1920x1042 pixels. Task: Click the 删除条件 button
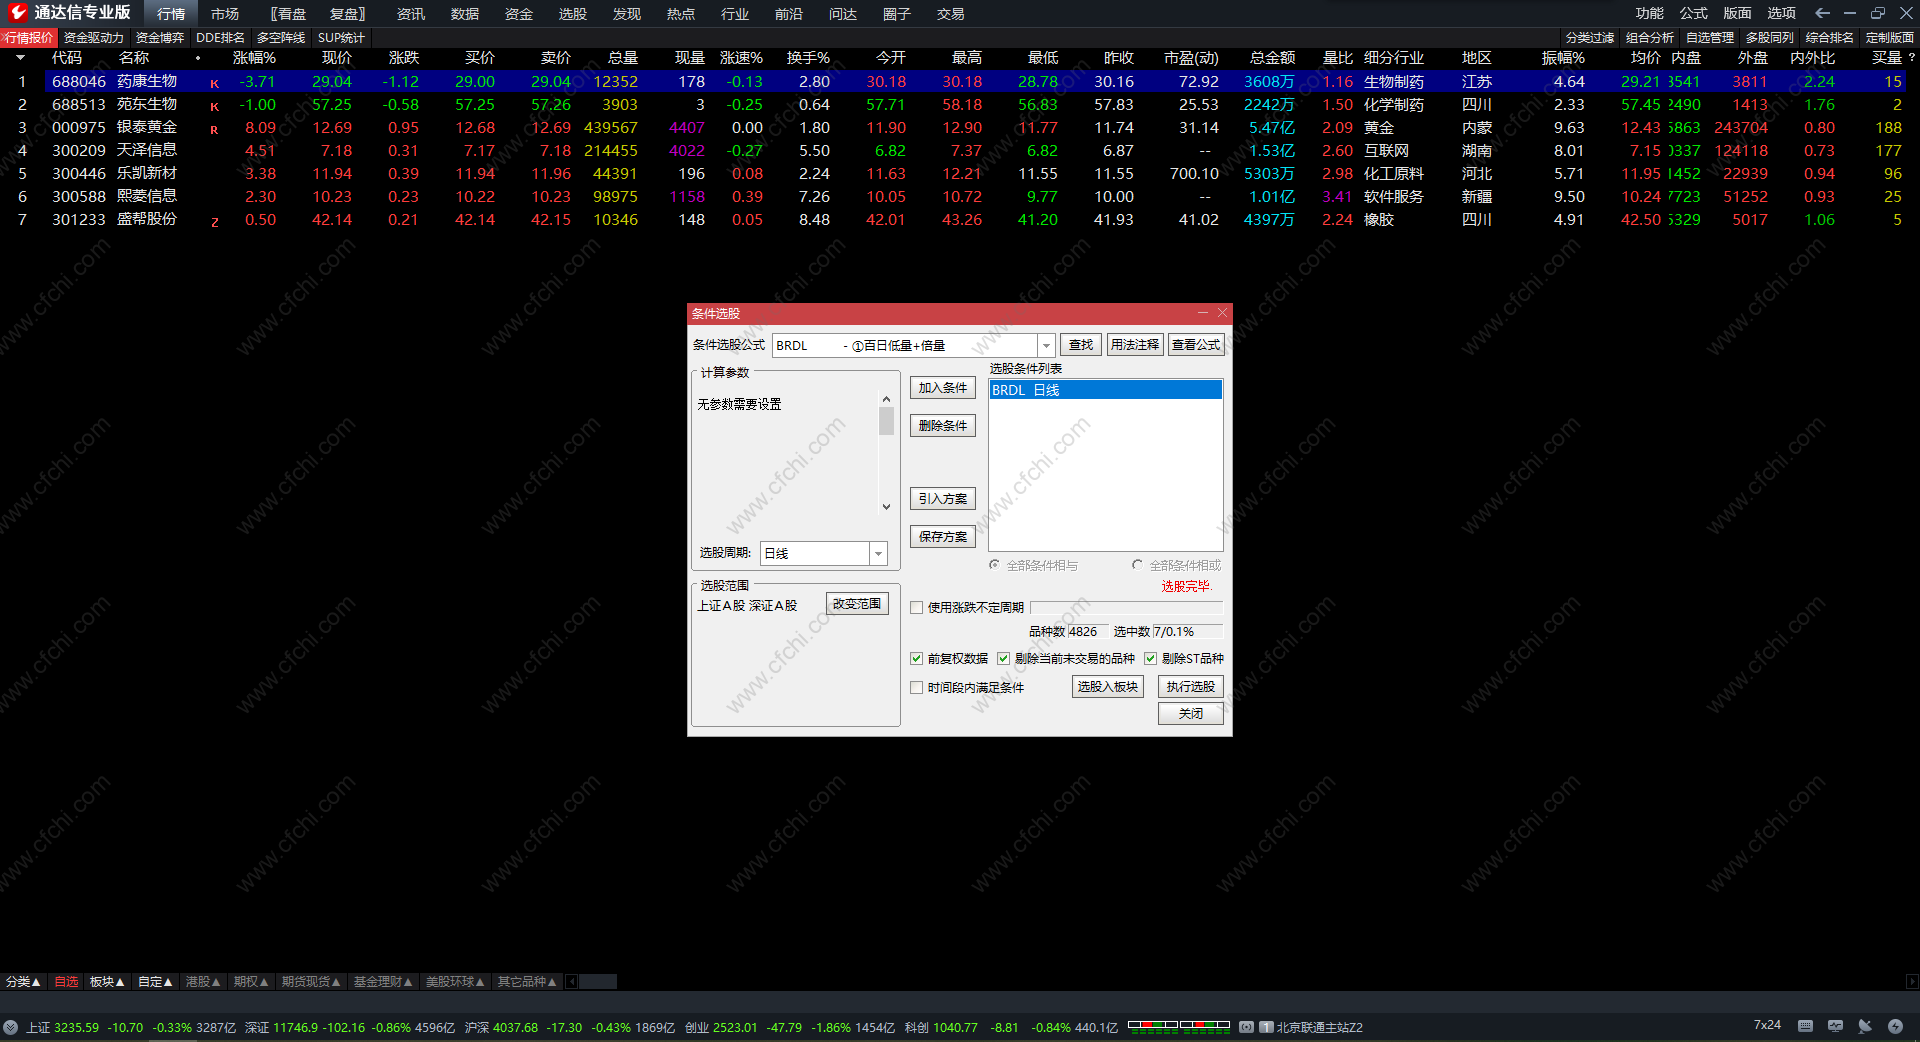coord(942,426)
